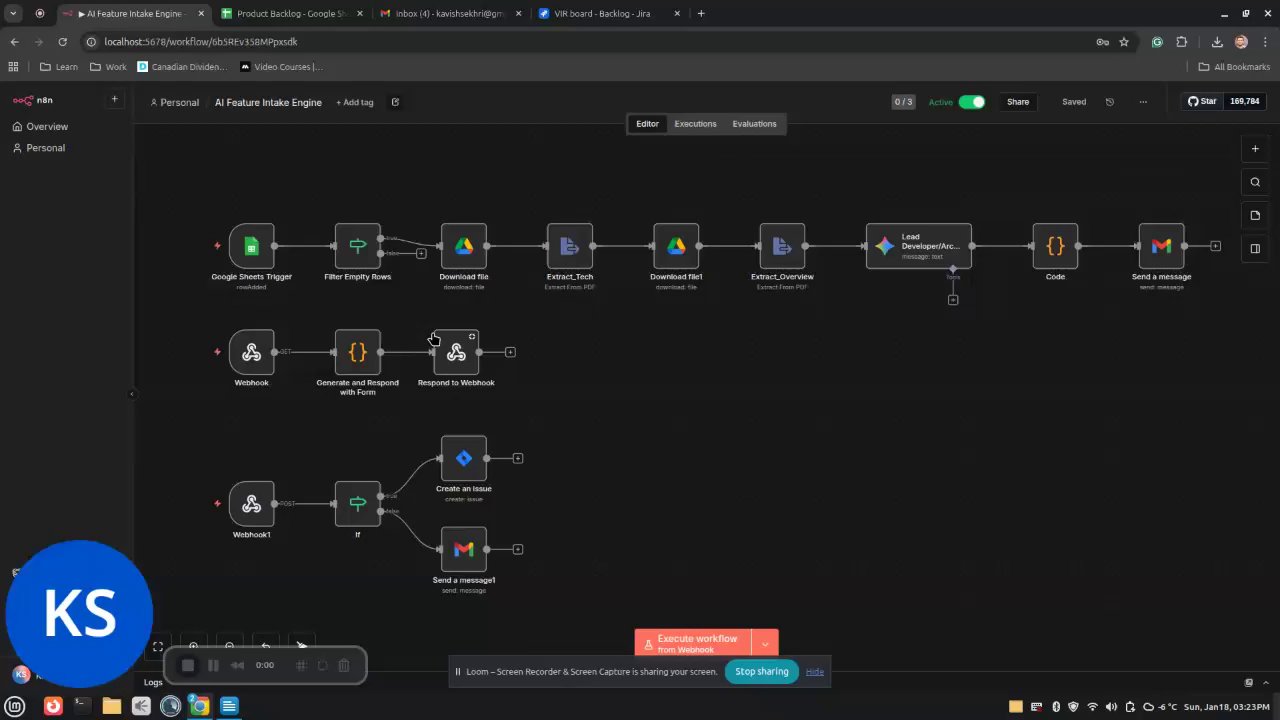Image resolution: width=1280 pixels, height=720 pixels.
Task: Open workflow description icon beside Add tag
Action: click(395, 102)
